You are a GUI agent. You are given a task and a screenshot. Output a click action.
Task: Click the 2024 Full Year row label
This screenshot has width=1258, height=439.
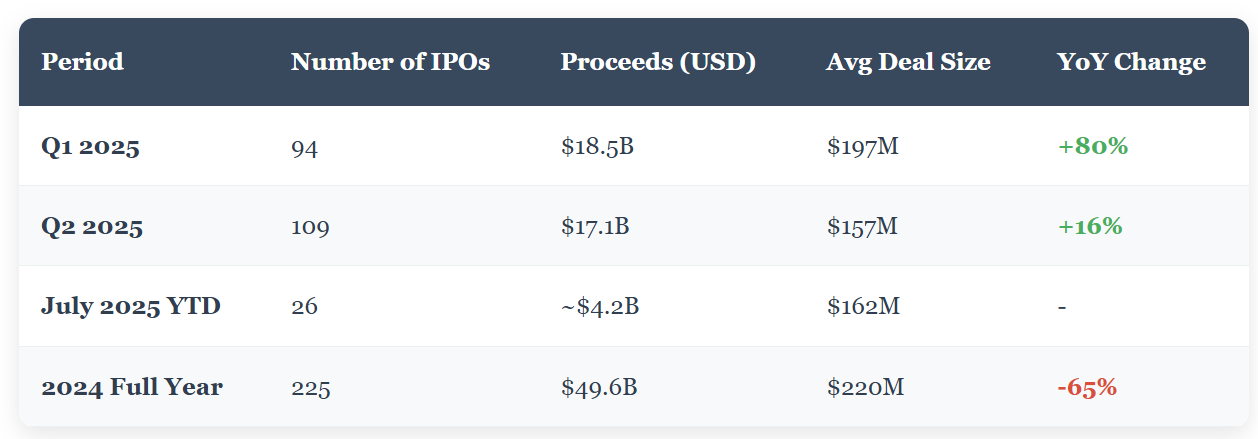(x=132, y=387)
